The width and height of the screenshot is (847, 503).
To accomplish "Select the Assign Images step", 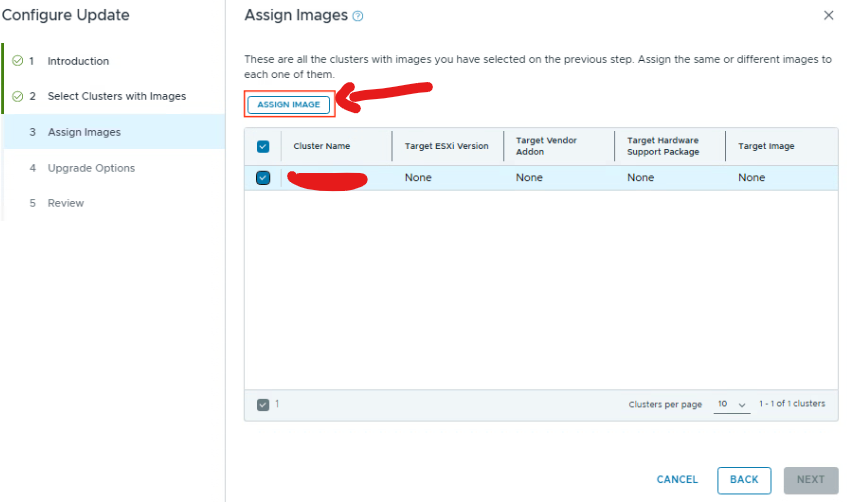I will coord(84,132).
